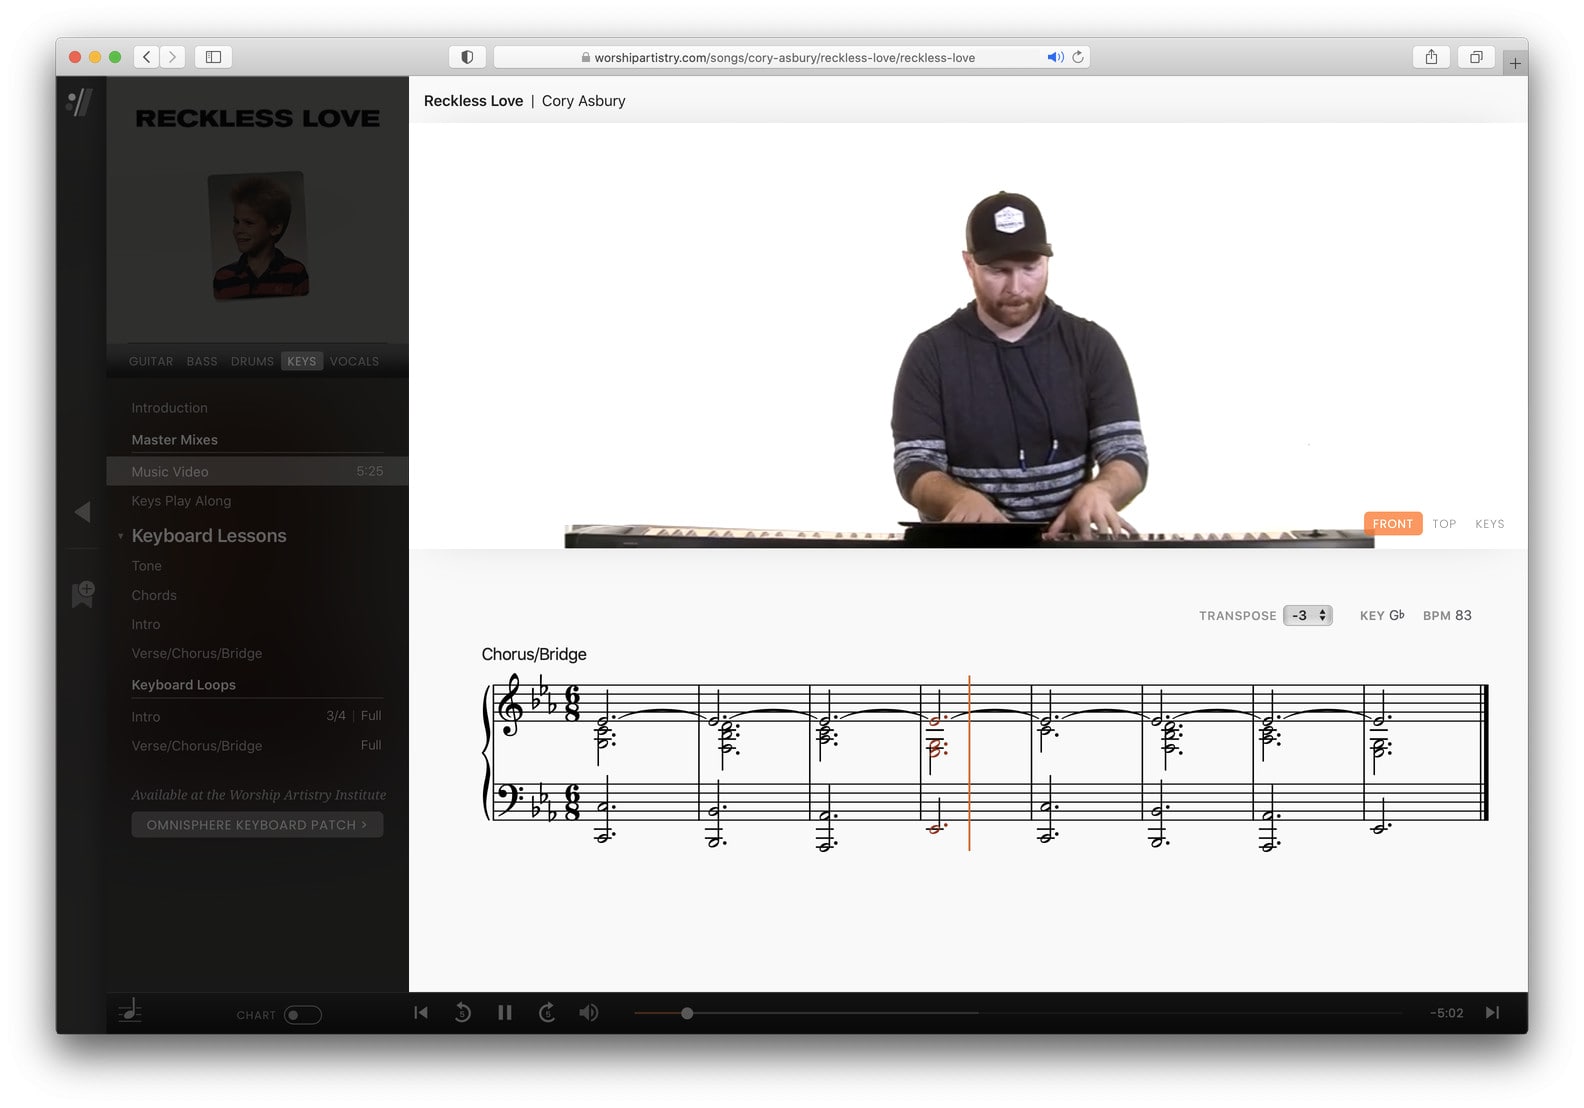1584x1108 pixels.
Task: Open the Keys Play Along lesson
Action: 181,501
